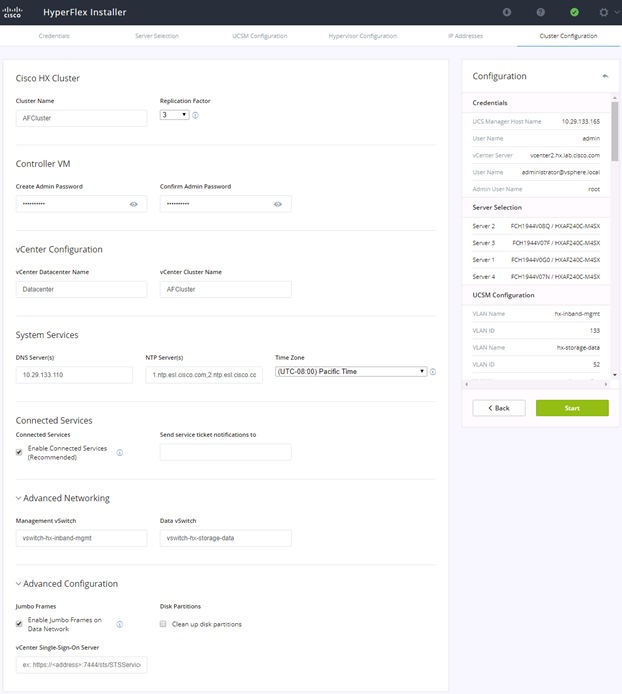
Task: Open the Time Zone dropdown
Action: 351,371
